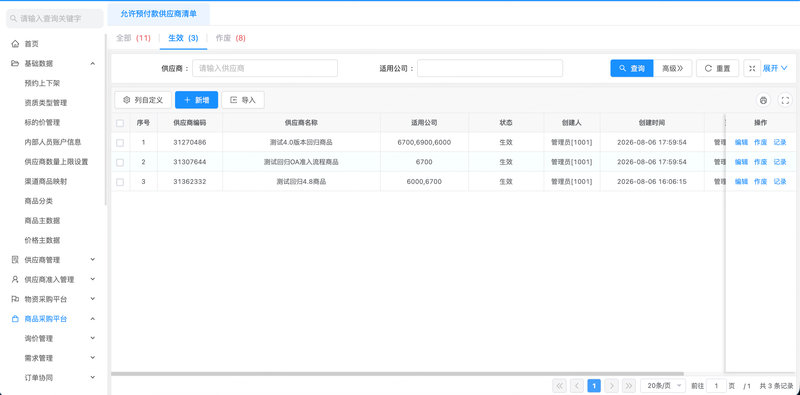Click 展开 to expand filters

coord(775,68)
